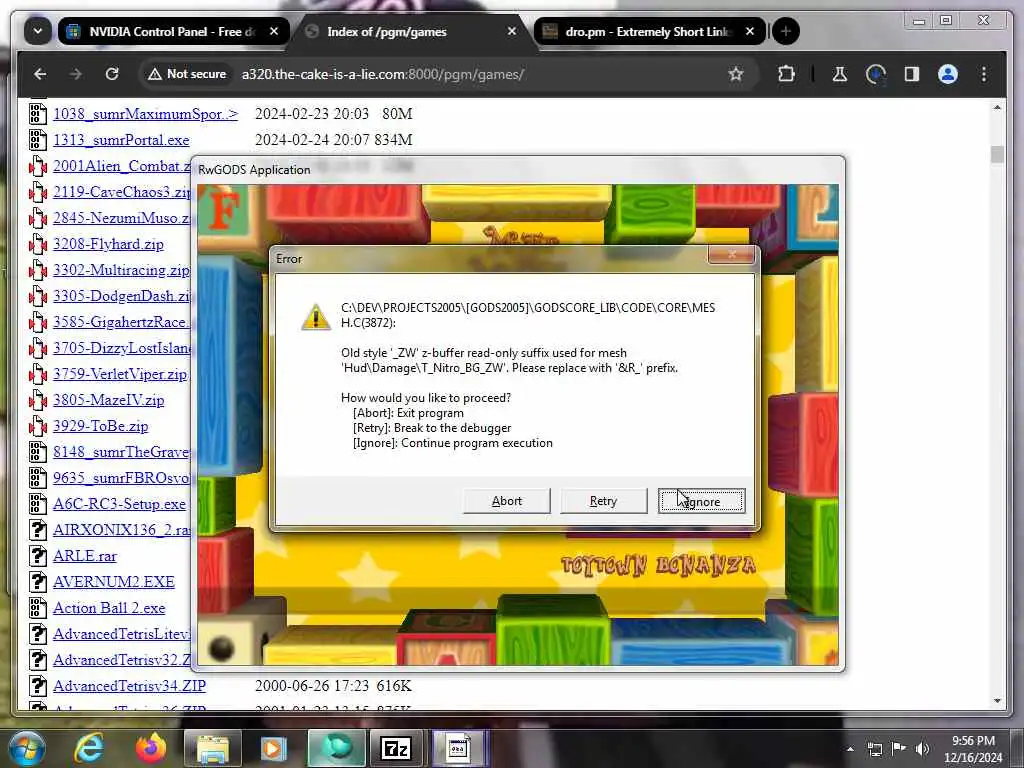
Task: Click the Abort button in Error dialog
Action: 507,501
